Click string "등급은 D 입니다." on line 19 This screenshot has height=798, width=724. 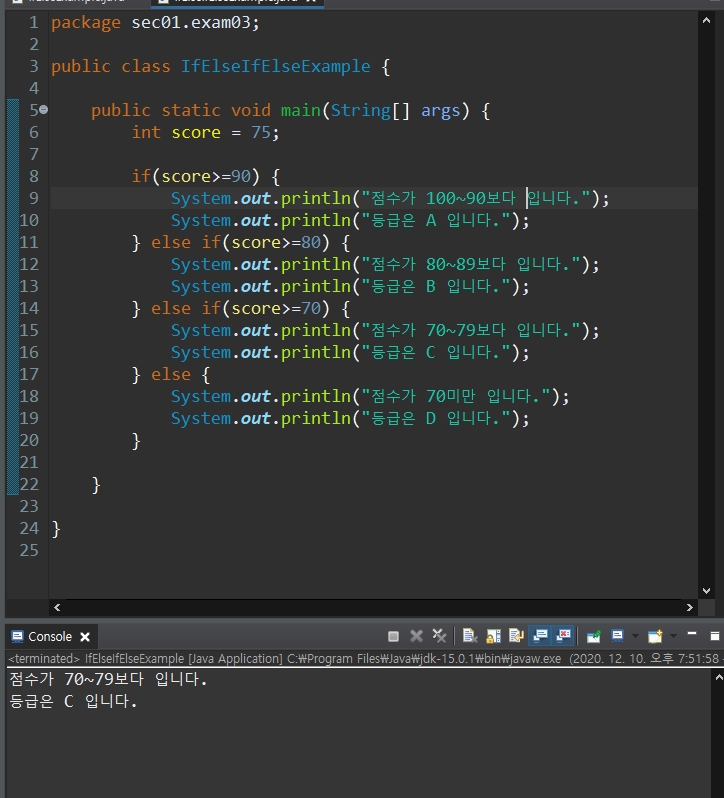436,418
